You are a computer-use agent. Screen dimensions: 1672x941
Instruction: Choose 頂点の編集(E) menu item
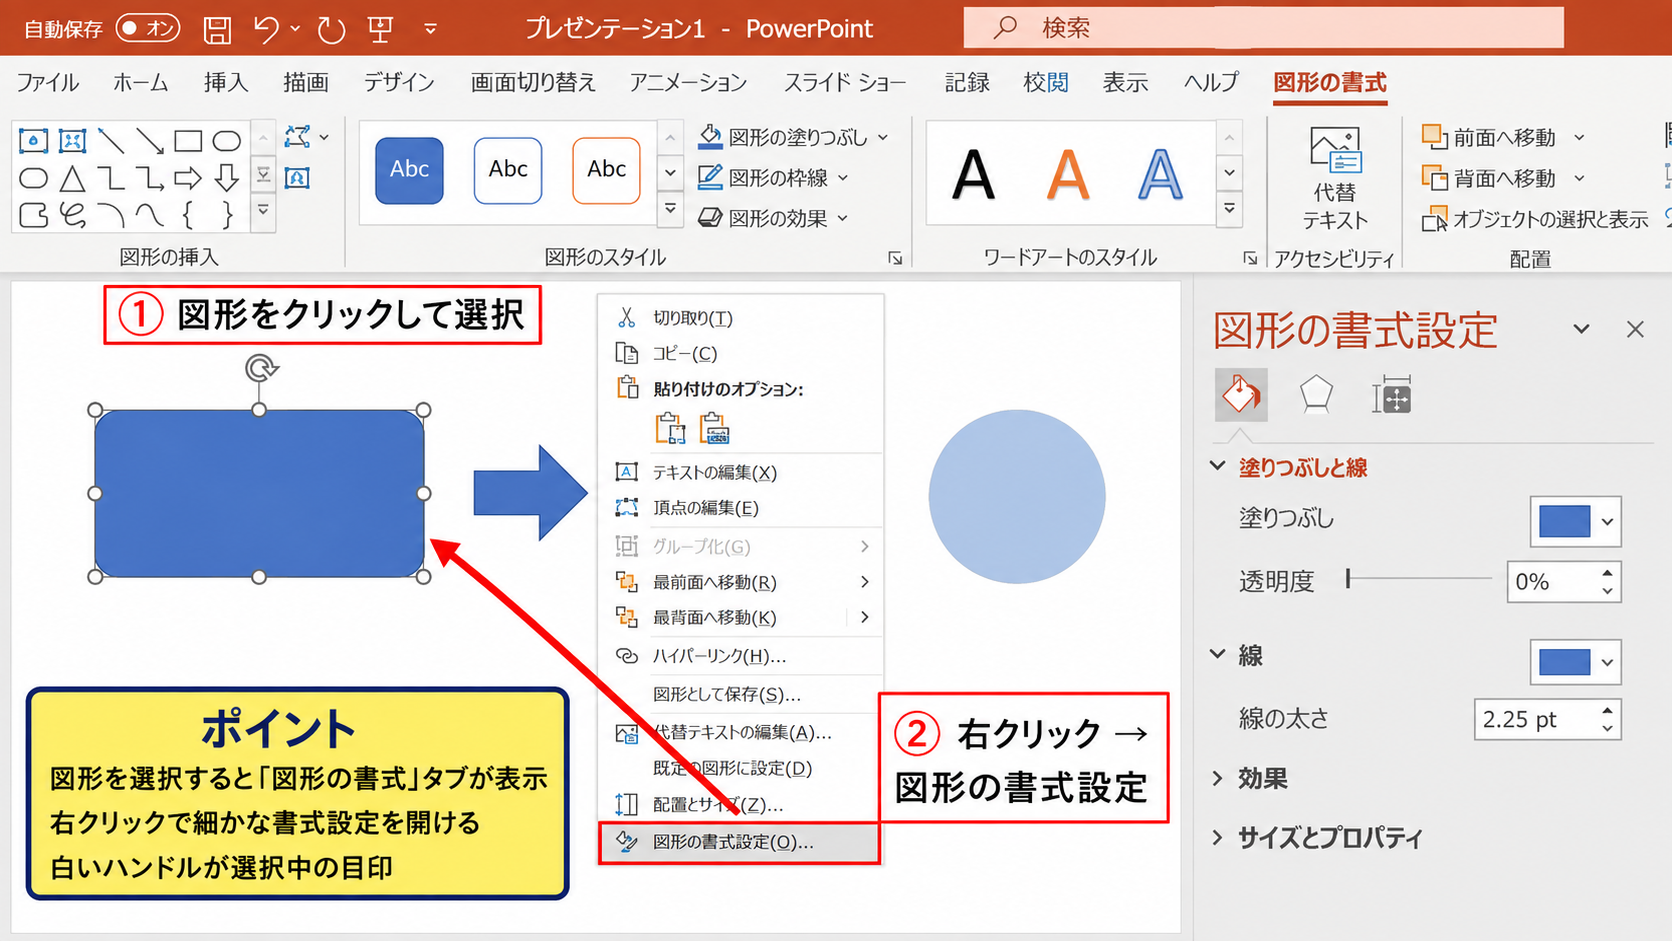point(740,508)
